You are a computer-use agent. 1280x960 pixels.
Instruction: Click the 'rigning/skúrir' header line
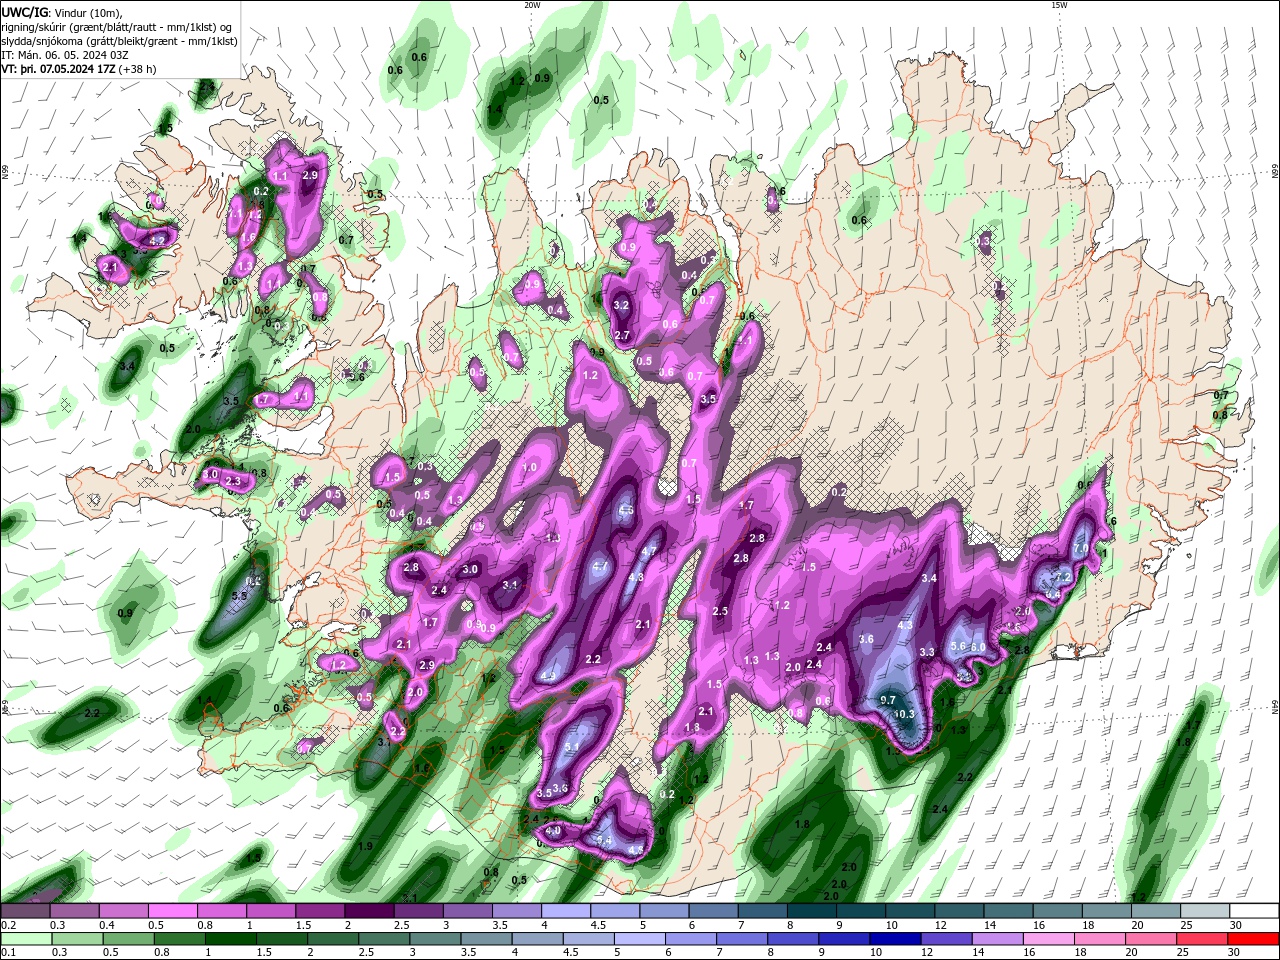pyautogui.click(x=118, y=27)
